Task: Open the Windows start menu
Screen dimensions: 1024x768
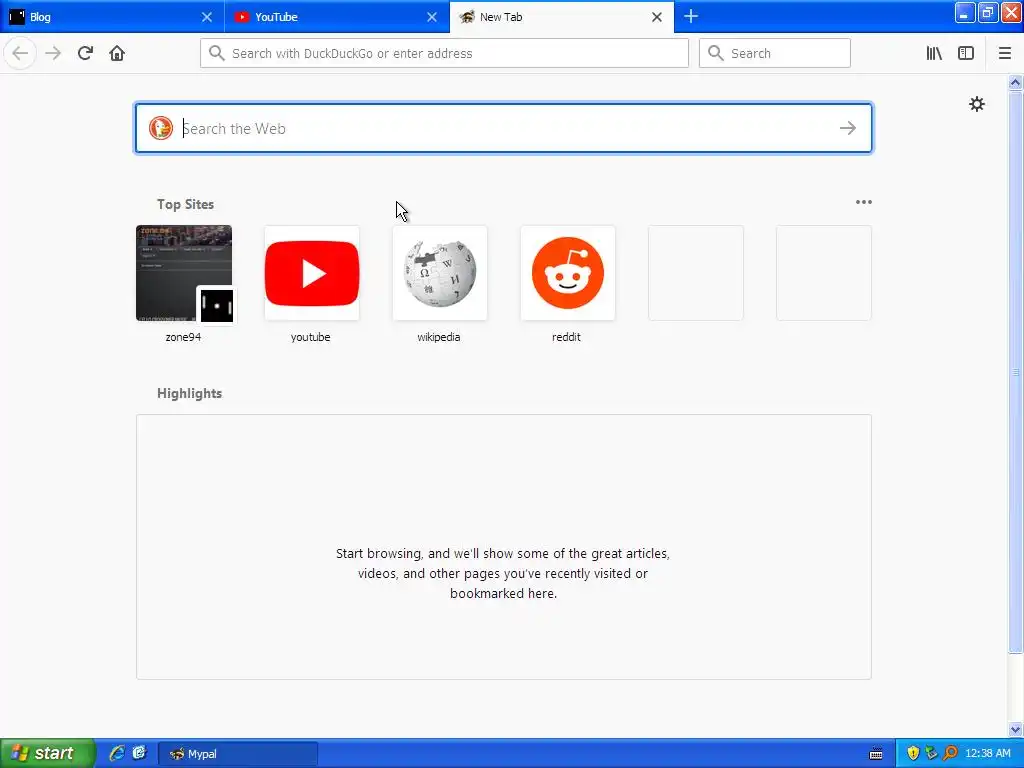Action: point(48,753)
